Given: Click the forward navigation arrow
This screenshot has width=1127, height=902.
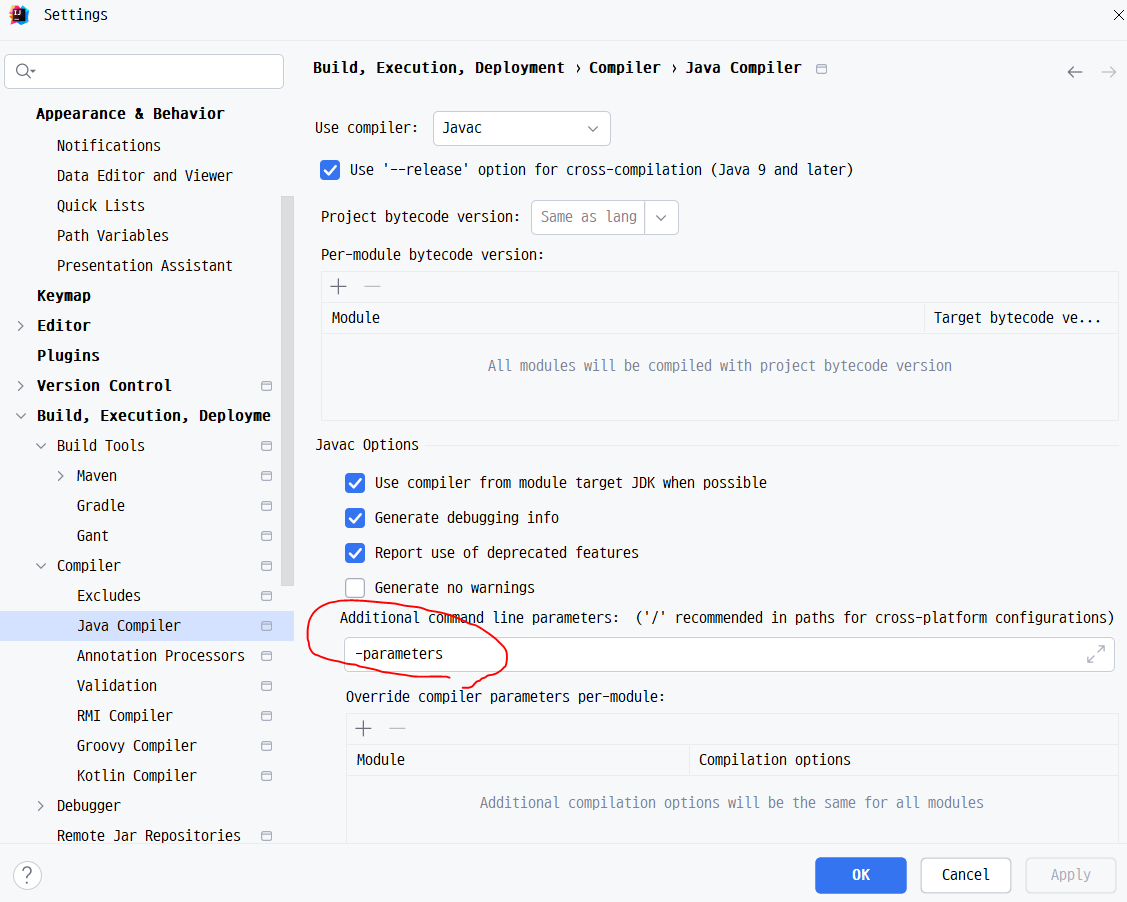Looking at the screenshot, I should coord(1109,72).
